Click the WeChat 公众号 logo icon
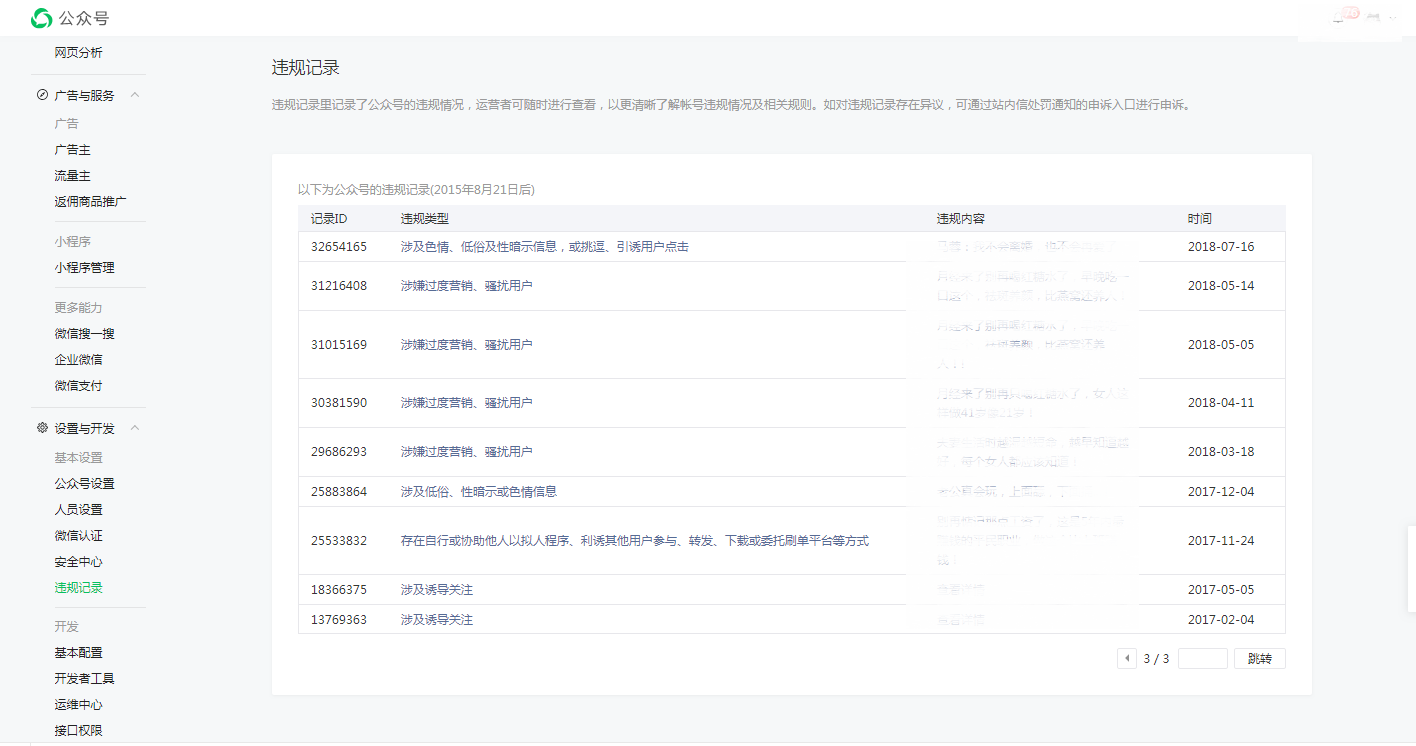Image resolution: width=1416 pixels, height=746 pixels. coord(41,18)
